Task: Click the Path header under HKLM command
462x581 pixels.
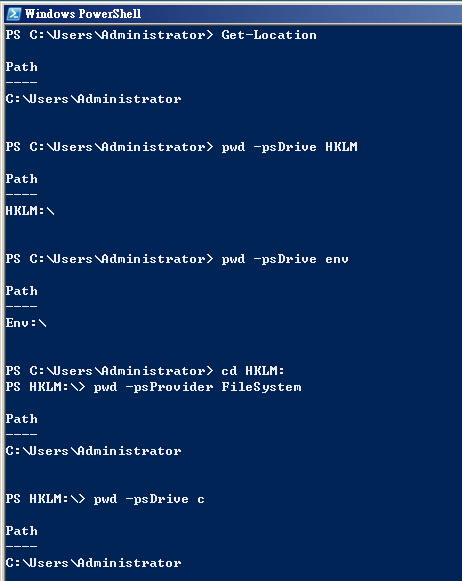Action: (x=21, y=179)
